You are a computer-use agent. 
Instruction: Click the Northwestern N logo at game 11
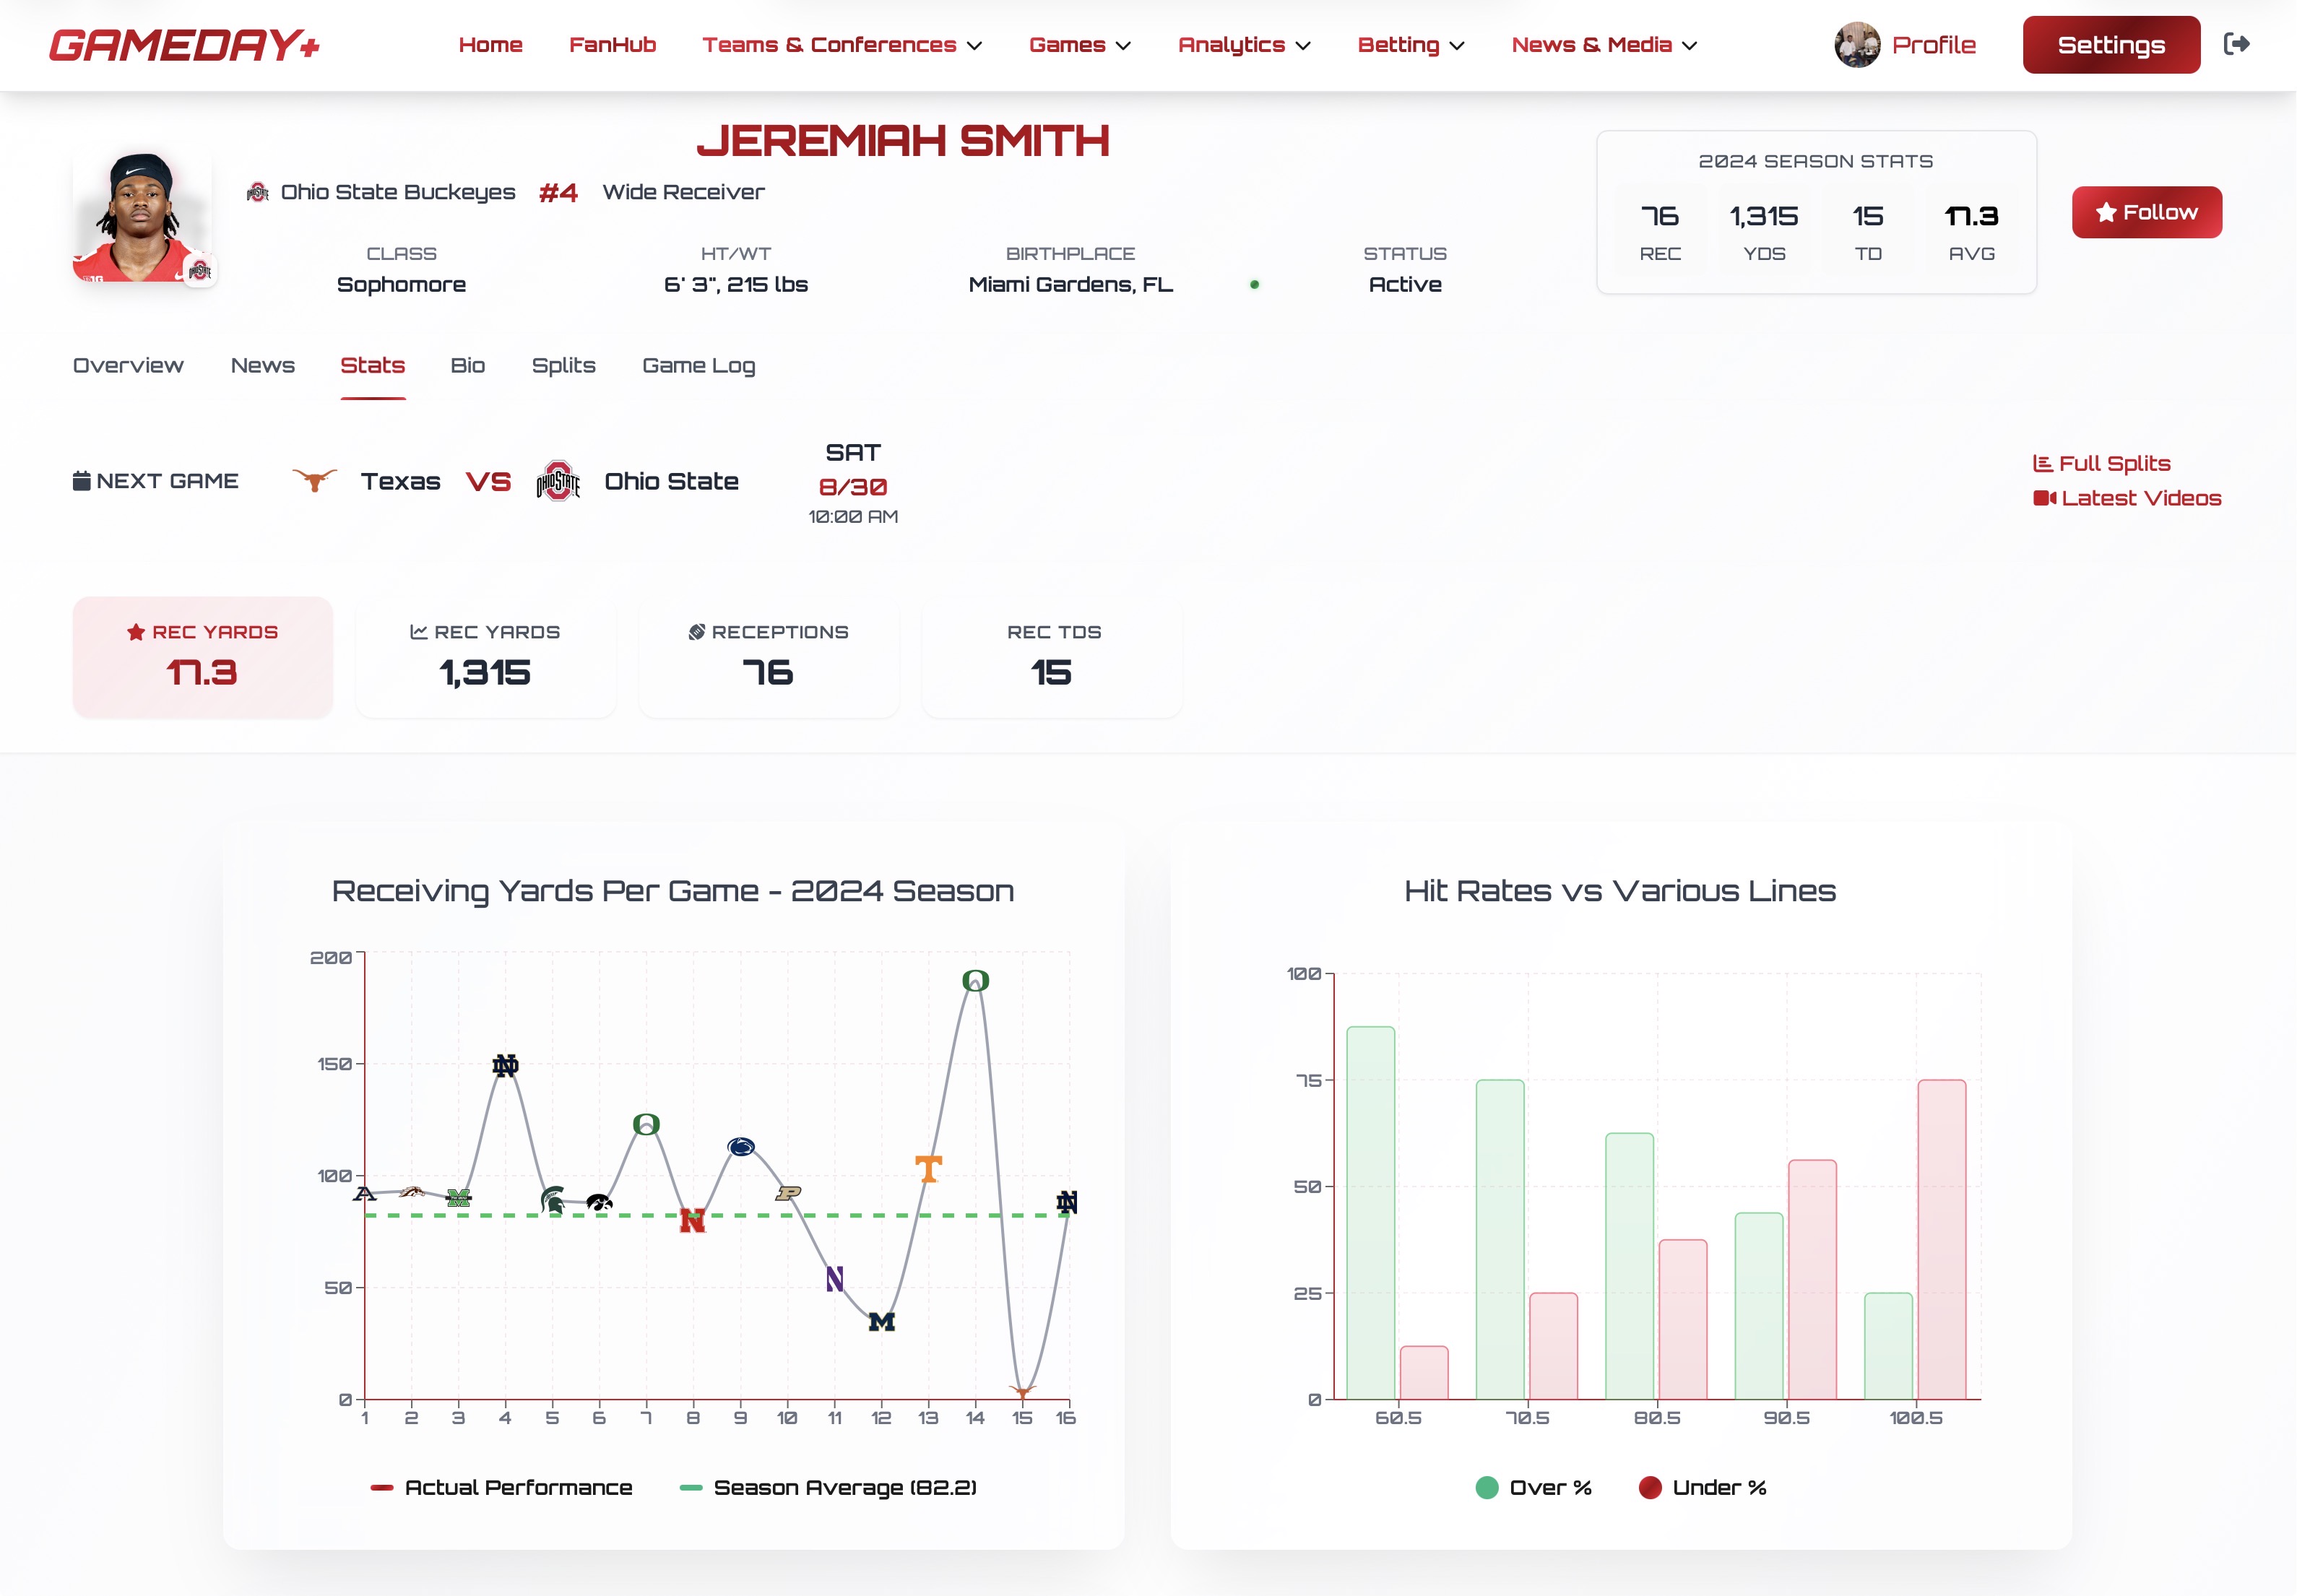tap(835, 1279)
